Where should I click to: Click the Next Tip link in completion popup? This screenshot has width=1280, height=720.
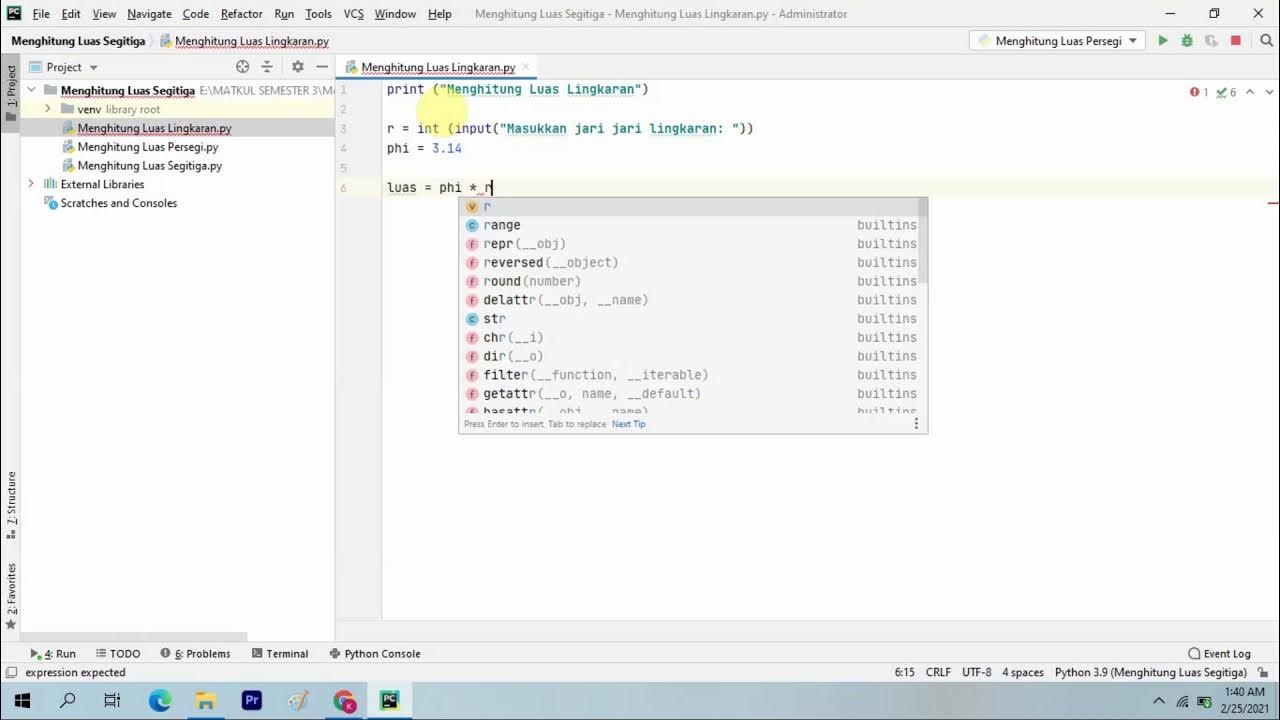click(x=629, y=424)
